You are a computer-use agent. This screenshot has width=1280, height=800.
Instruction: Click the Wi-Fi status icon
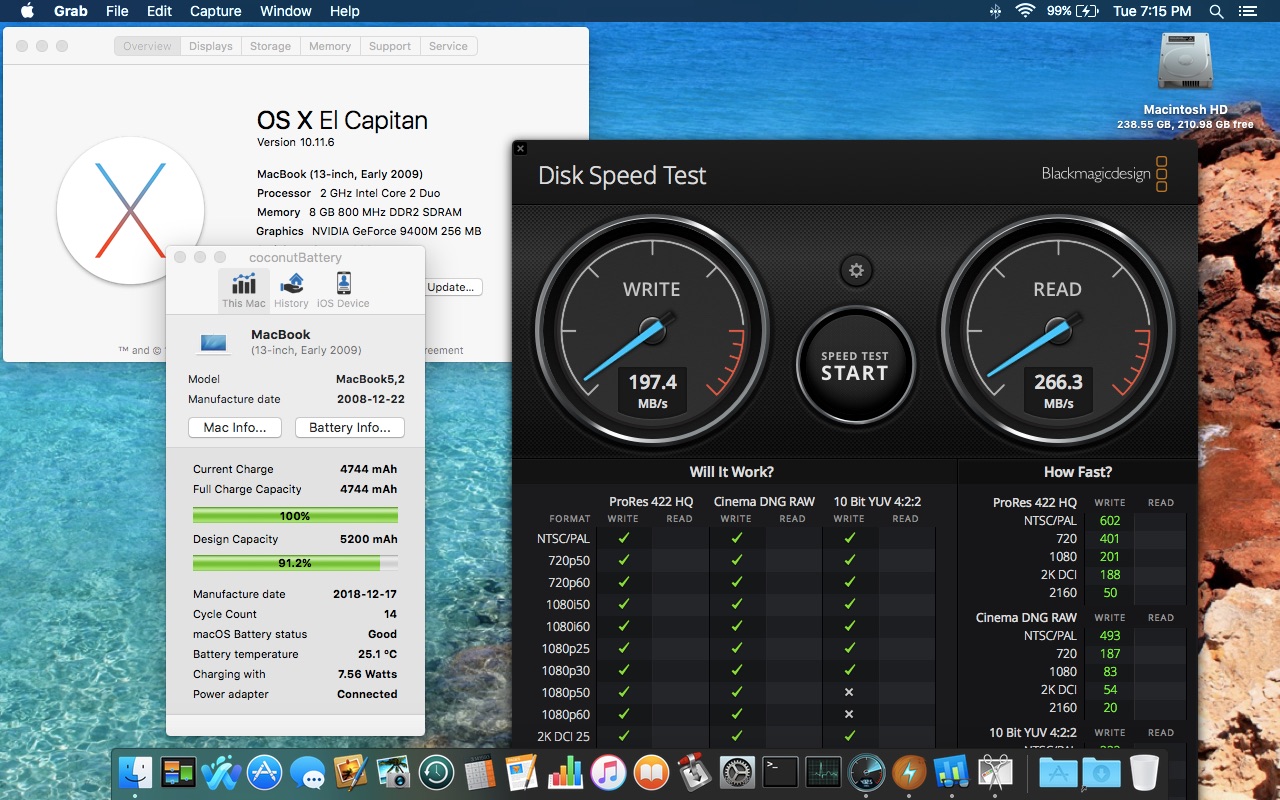click(1024, 11)
